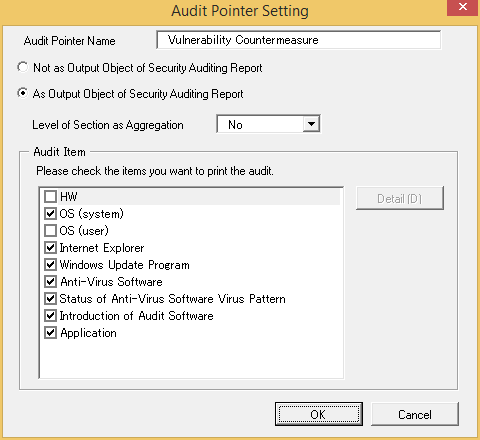Enable the OS (user) checkbox

[50, 231]
